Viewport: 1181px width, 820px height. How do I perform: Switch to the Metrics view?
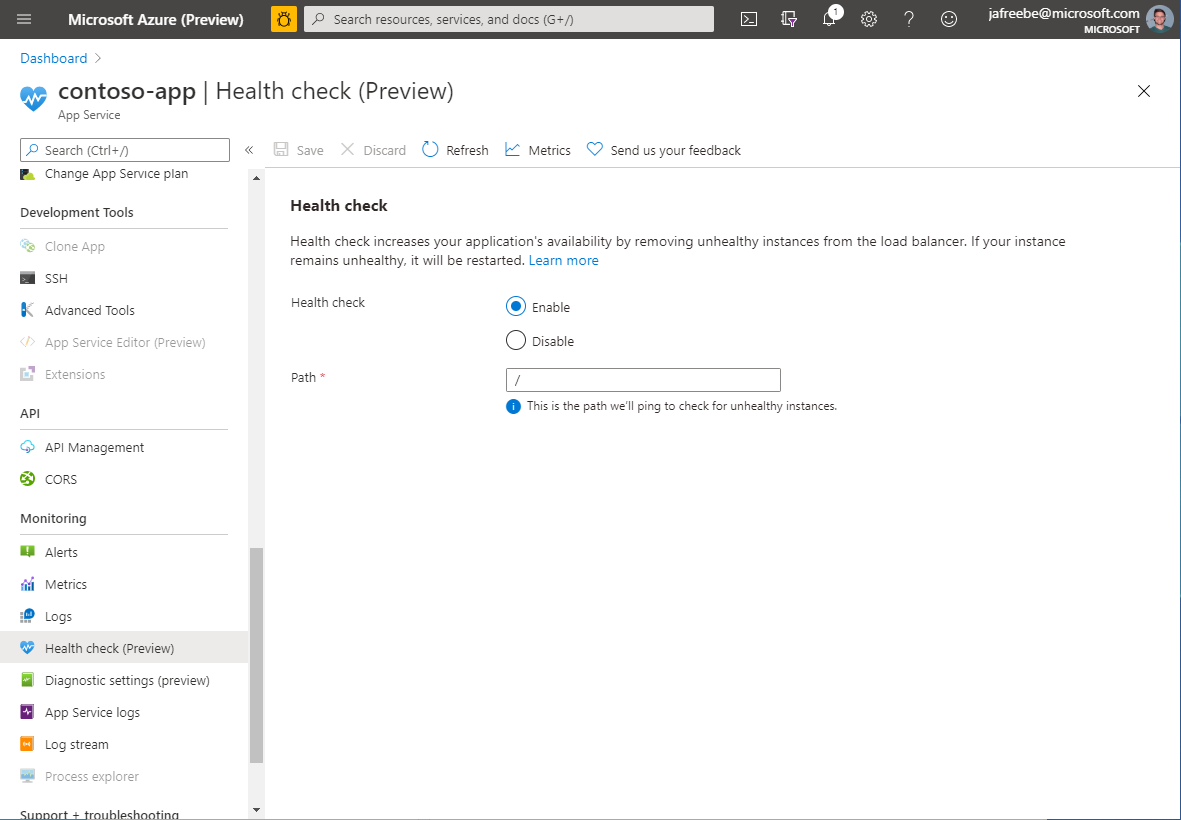(537, 149)
